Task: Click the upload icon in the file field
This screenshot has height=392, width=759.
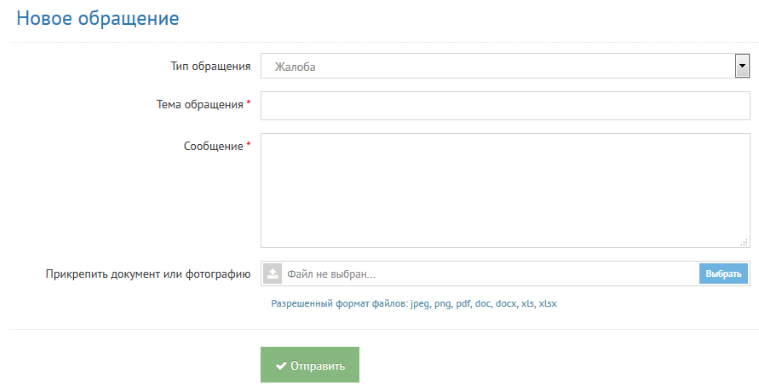Action: point(273,274)
